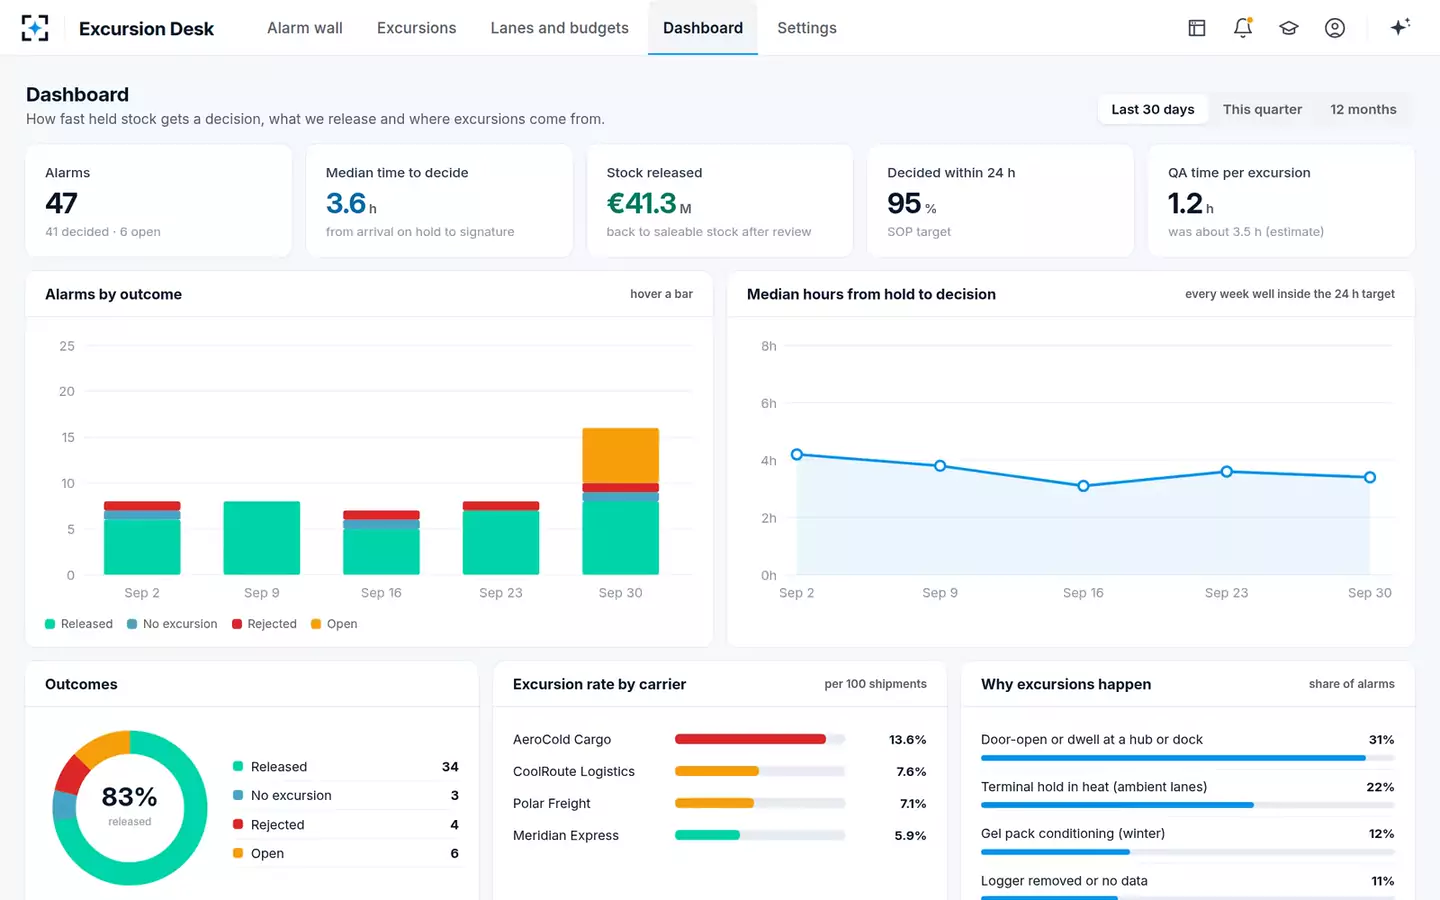Click the Sep 16 point on the line chart
This screenshot has height=900, width=1440.
[x=1083, y=486]
